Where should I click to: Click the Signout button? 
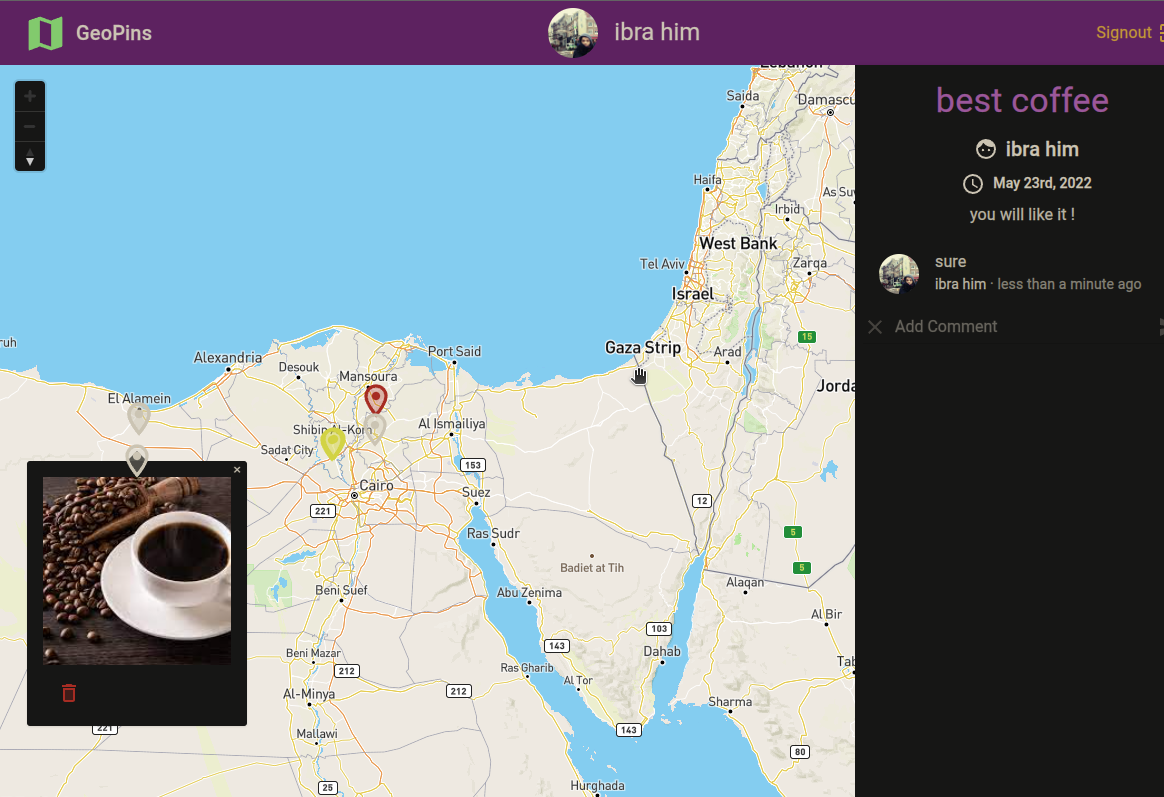1124,33
